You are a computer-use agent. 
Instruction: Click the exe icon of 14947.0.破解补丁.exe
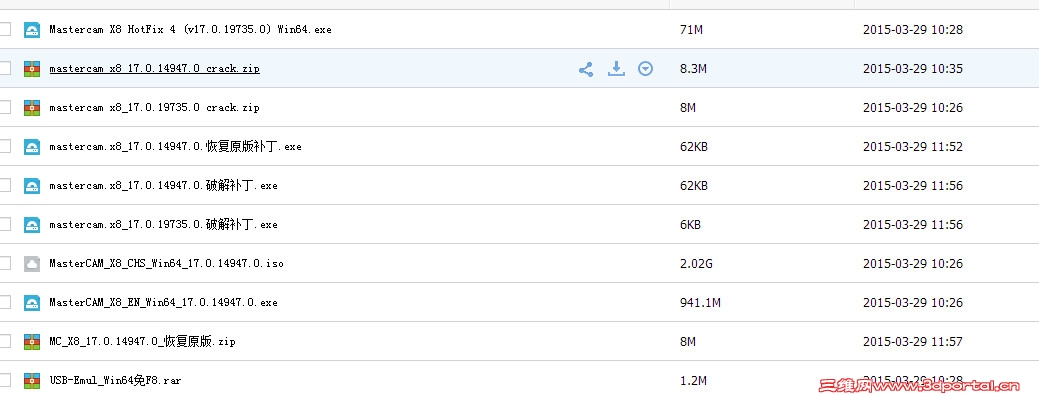point(32,186)
